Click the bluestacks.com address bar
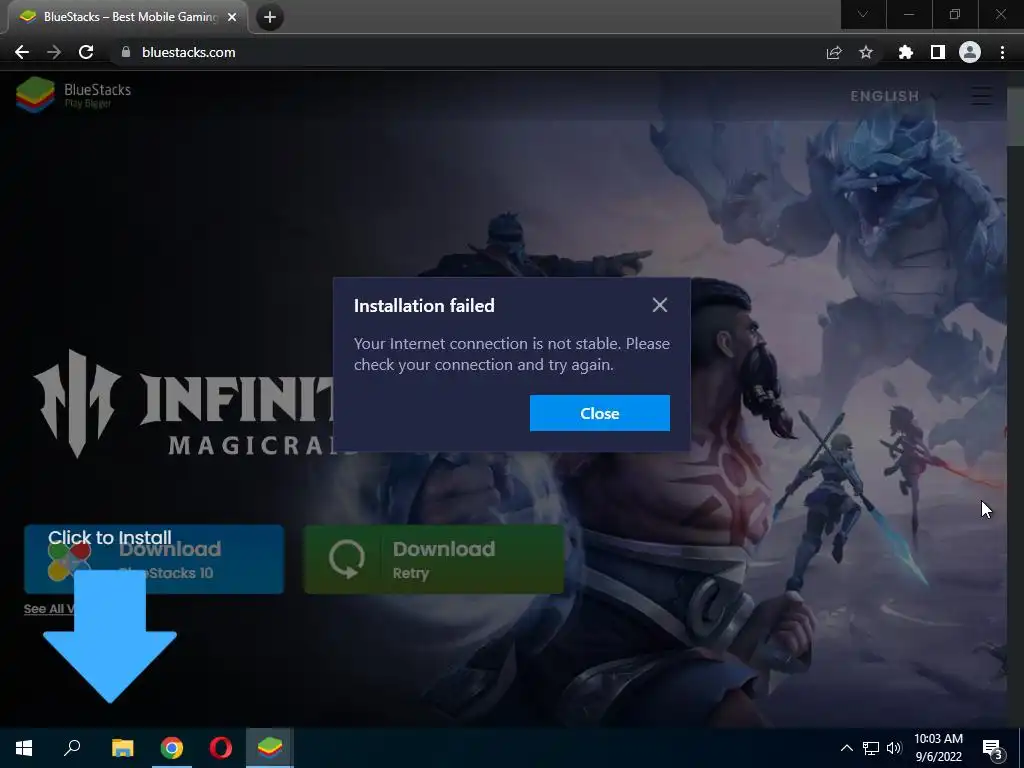 470,52
